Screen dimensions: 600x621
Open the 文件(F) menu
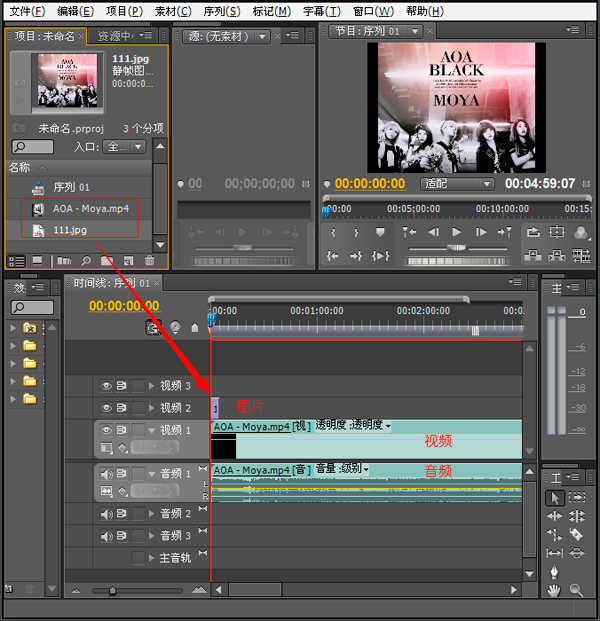pos(27,11)
